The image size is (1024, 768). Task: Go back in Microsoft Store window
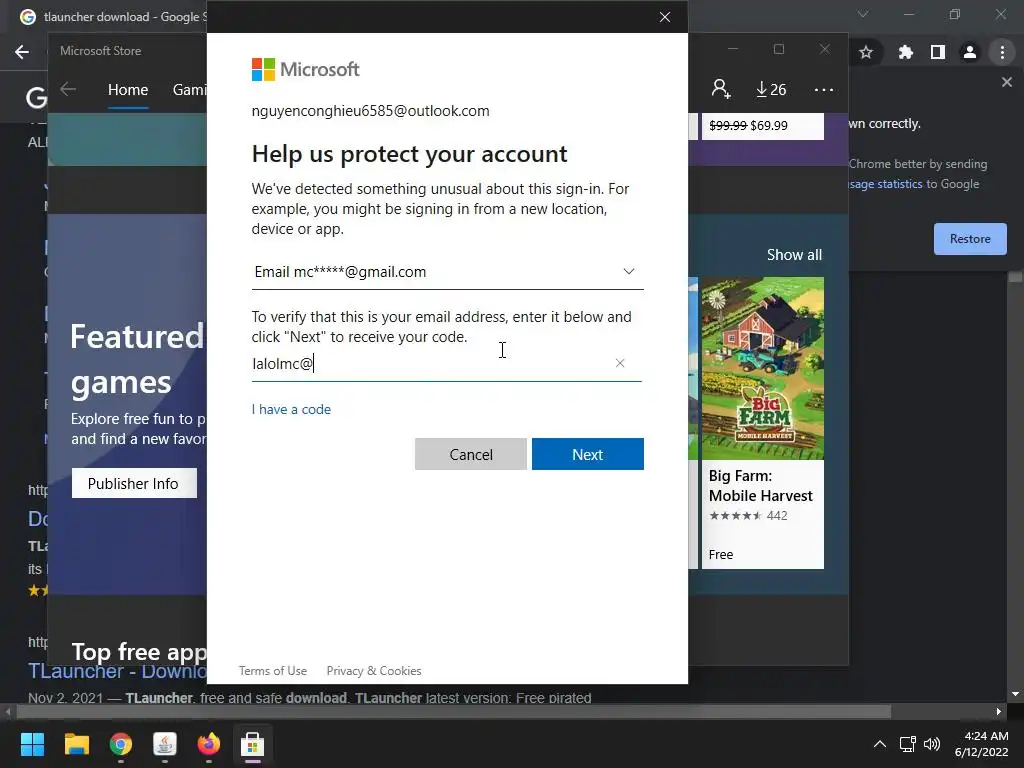click(x=68, y=89)
